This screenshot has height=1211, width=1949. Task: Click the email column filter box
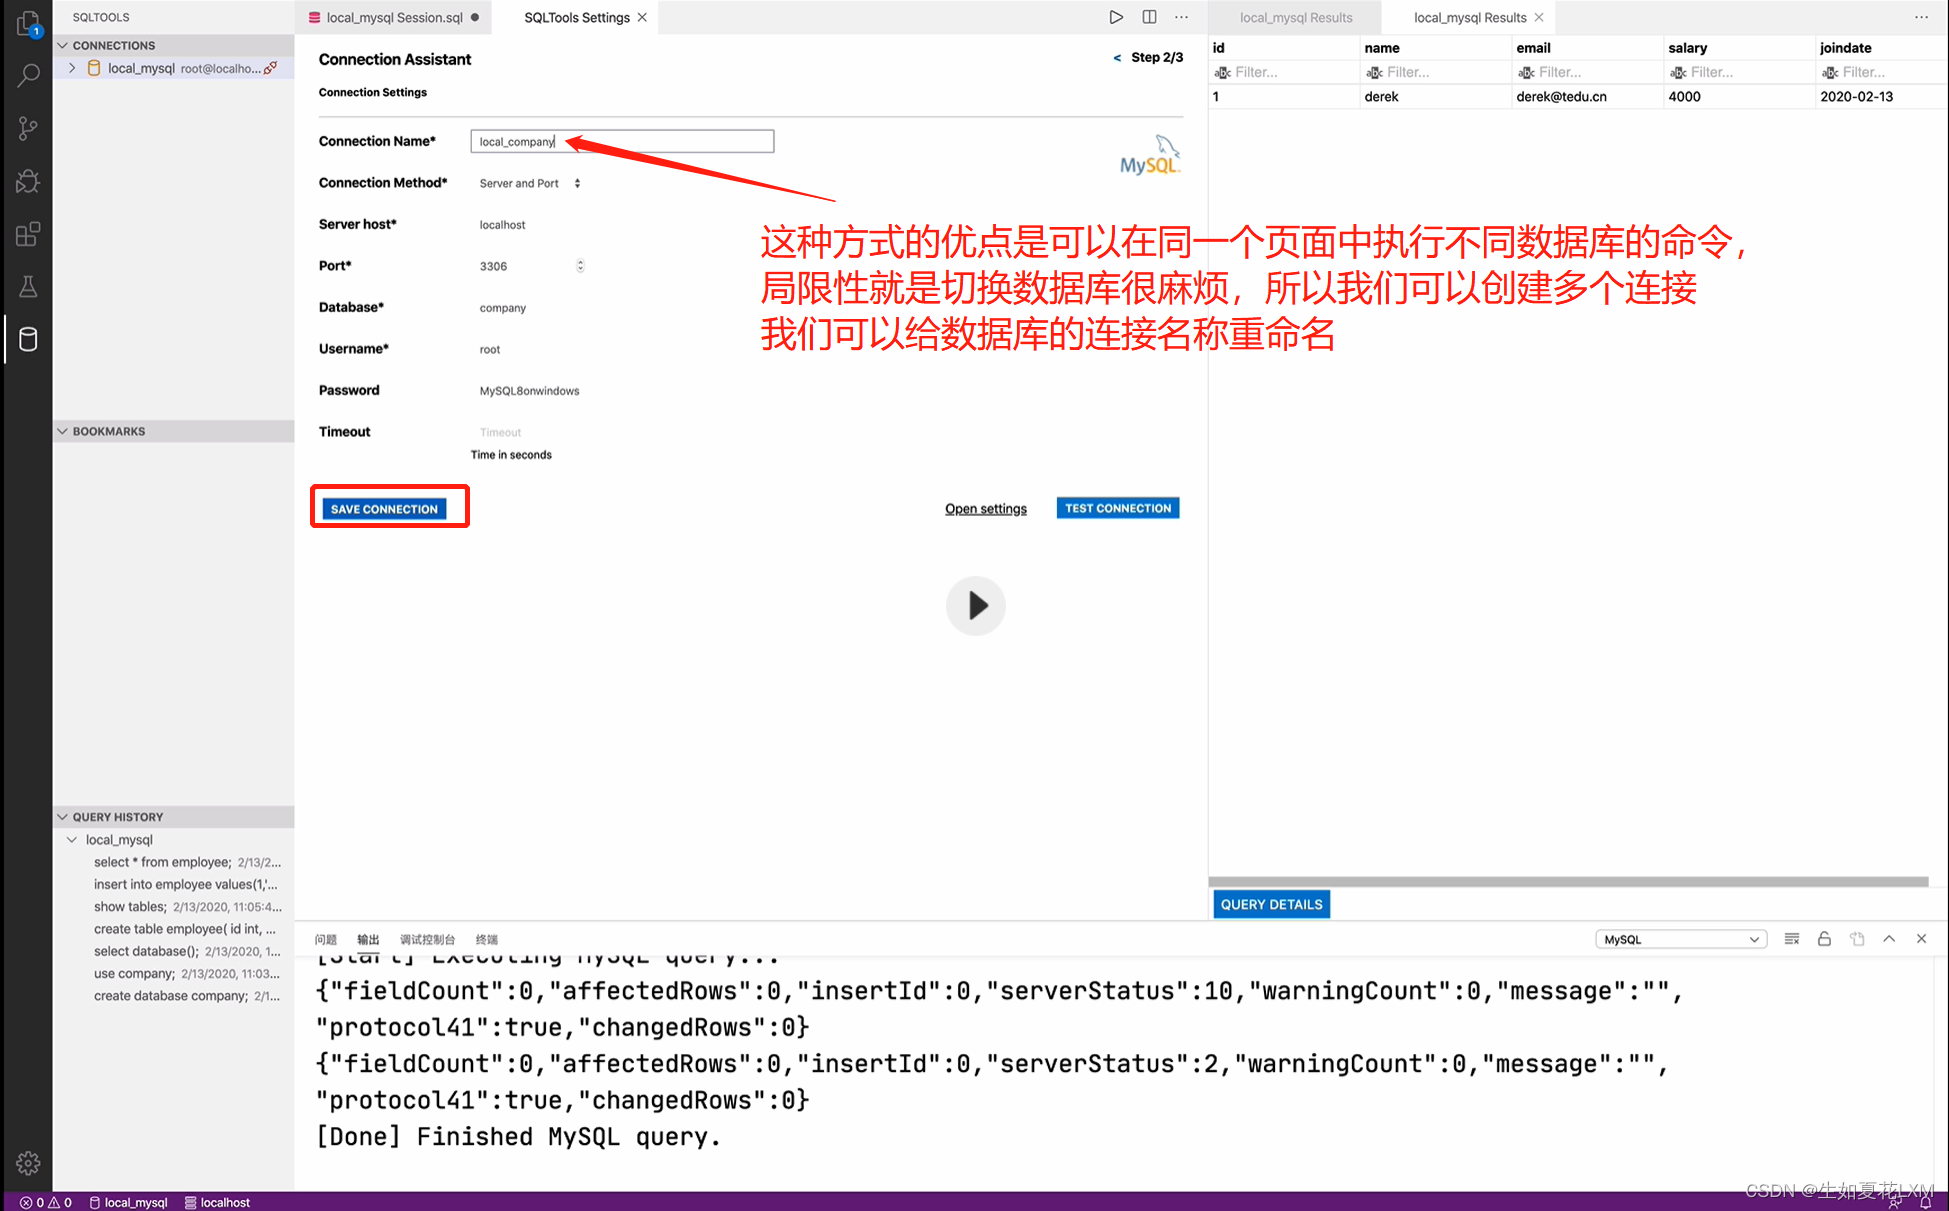(x=1587, y=72)
